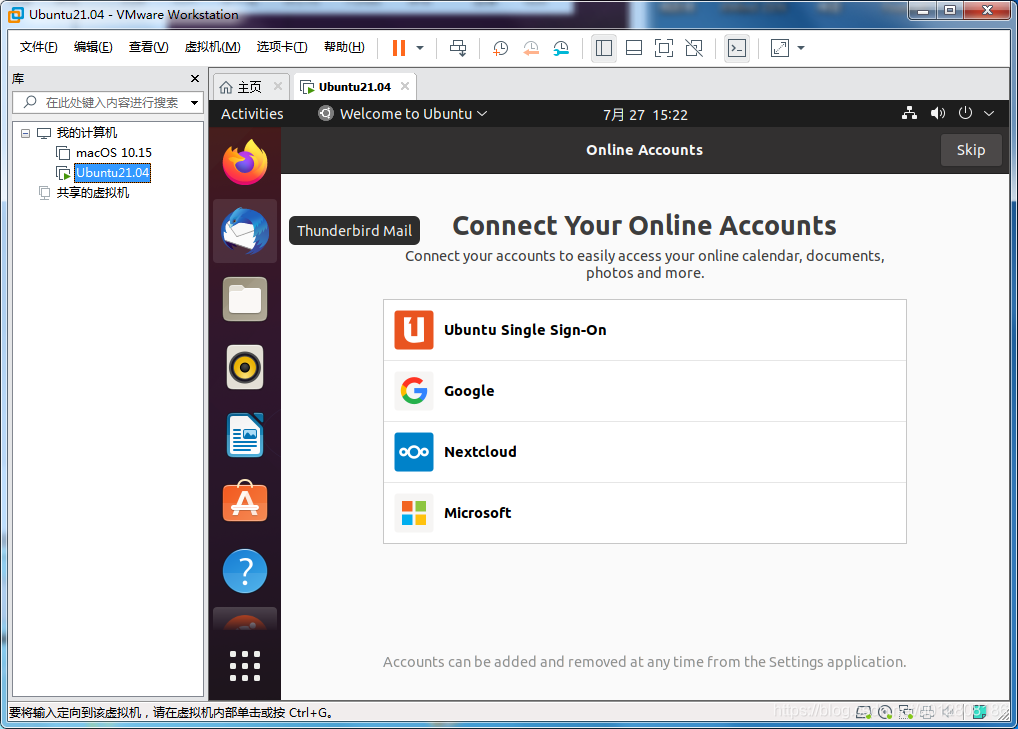Launch Firefox from the dock
Screen dimensions: 1018x729
[x=245, y=162]
